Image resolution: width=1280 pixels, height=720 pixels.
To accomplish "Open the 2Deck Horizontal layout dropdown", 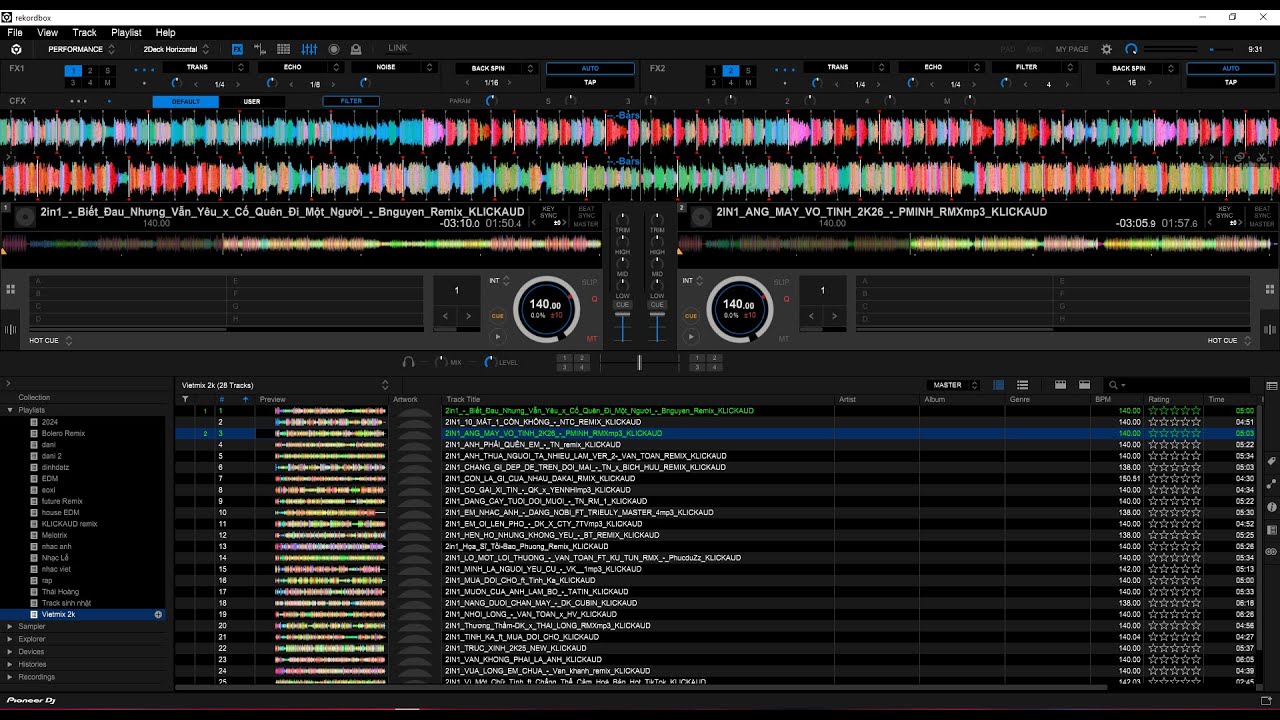I will 176,49.
